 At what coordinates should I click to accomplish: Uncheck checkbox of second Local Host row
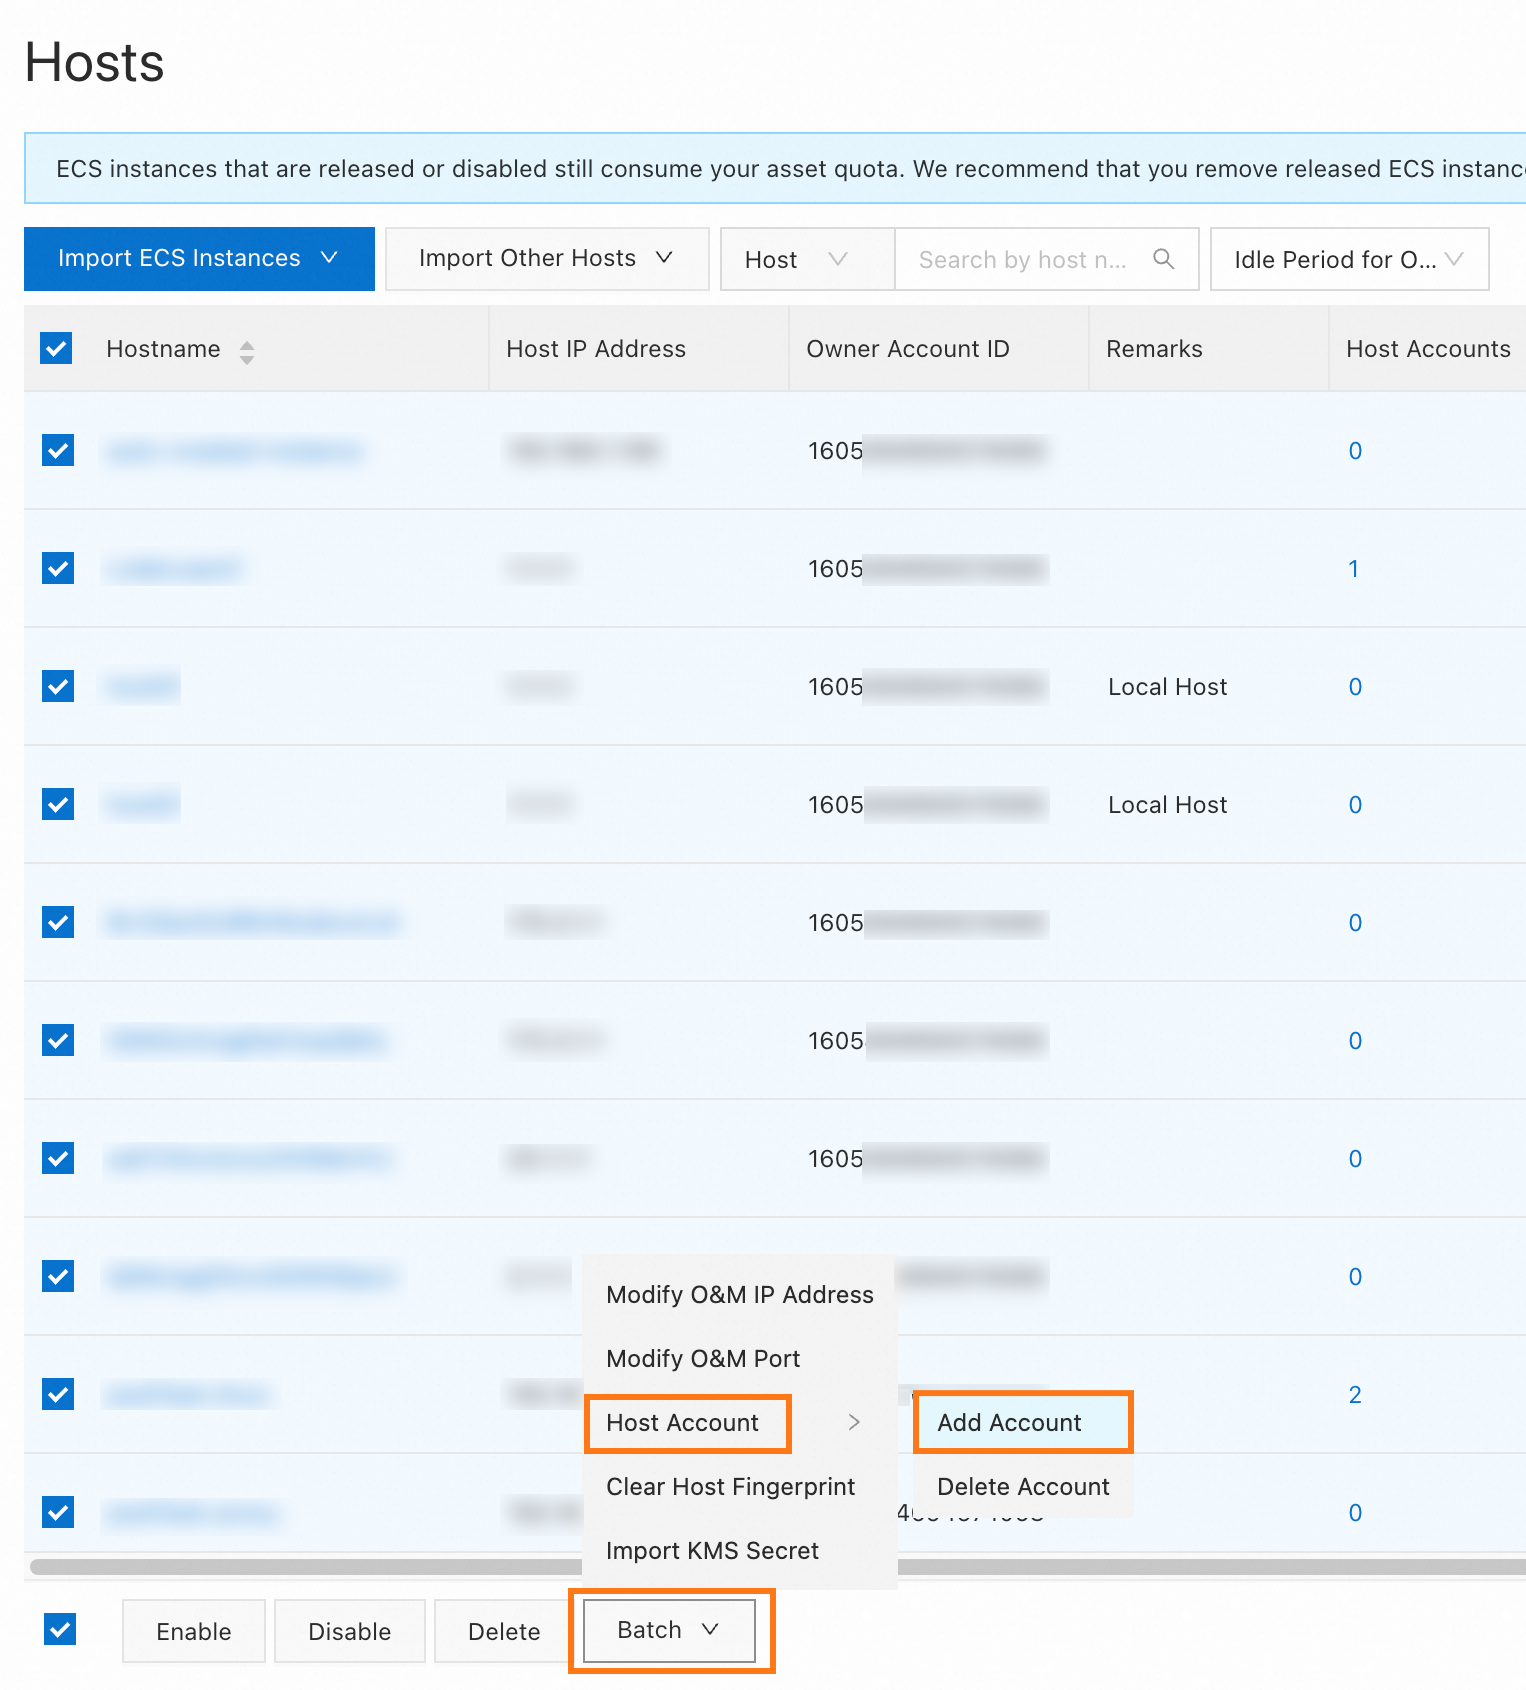coord(58,804)
